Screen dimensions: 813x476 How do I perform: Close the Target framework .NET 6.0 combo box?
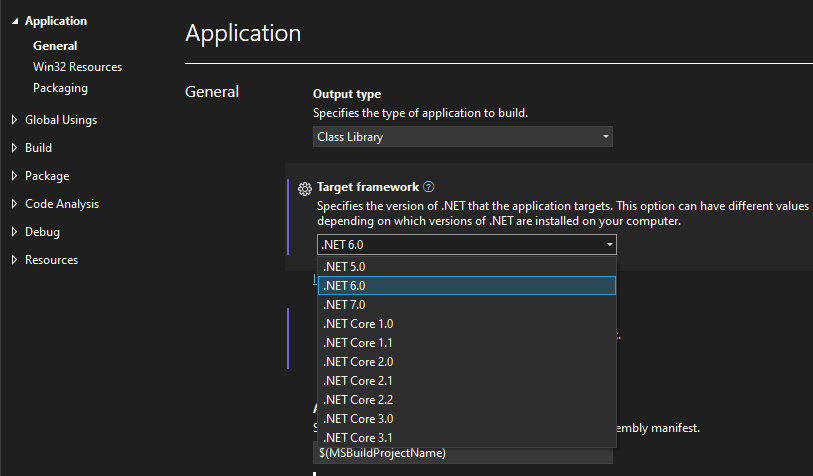(467, 244)
